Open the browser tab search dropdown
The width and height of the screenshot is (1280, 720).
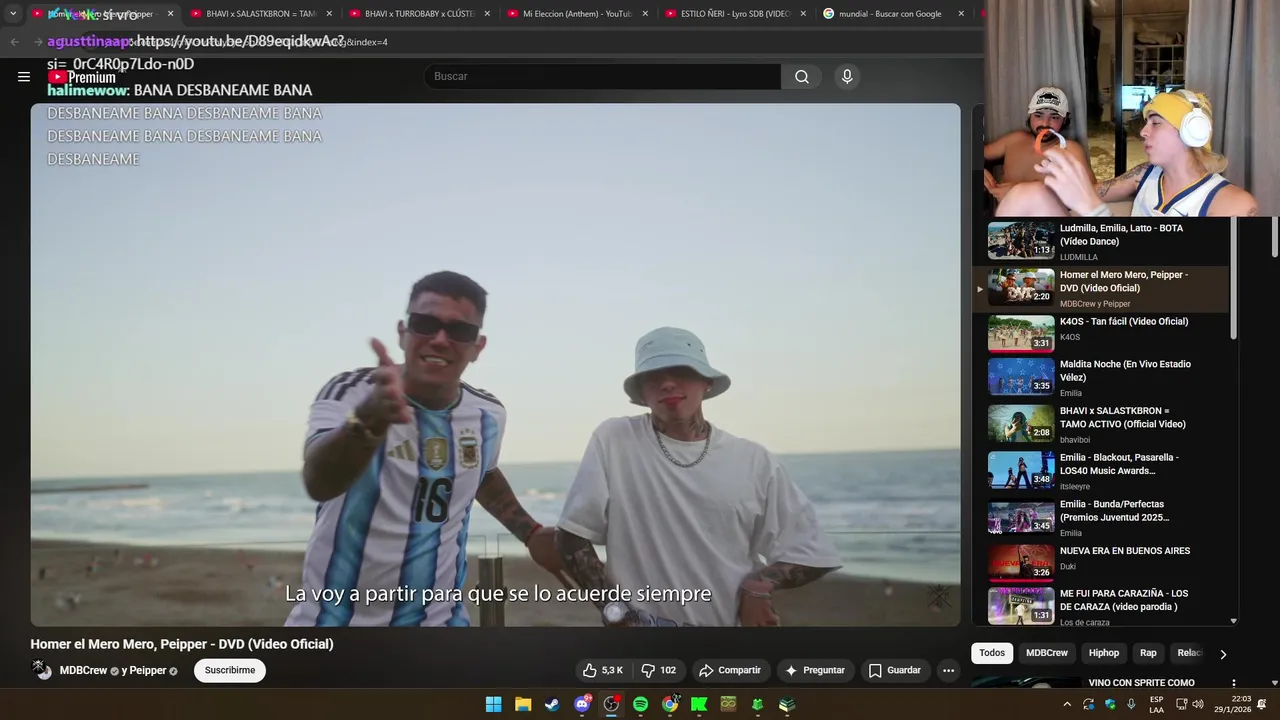pyautogui.click(x=13, y=14)
